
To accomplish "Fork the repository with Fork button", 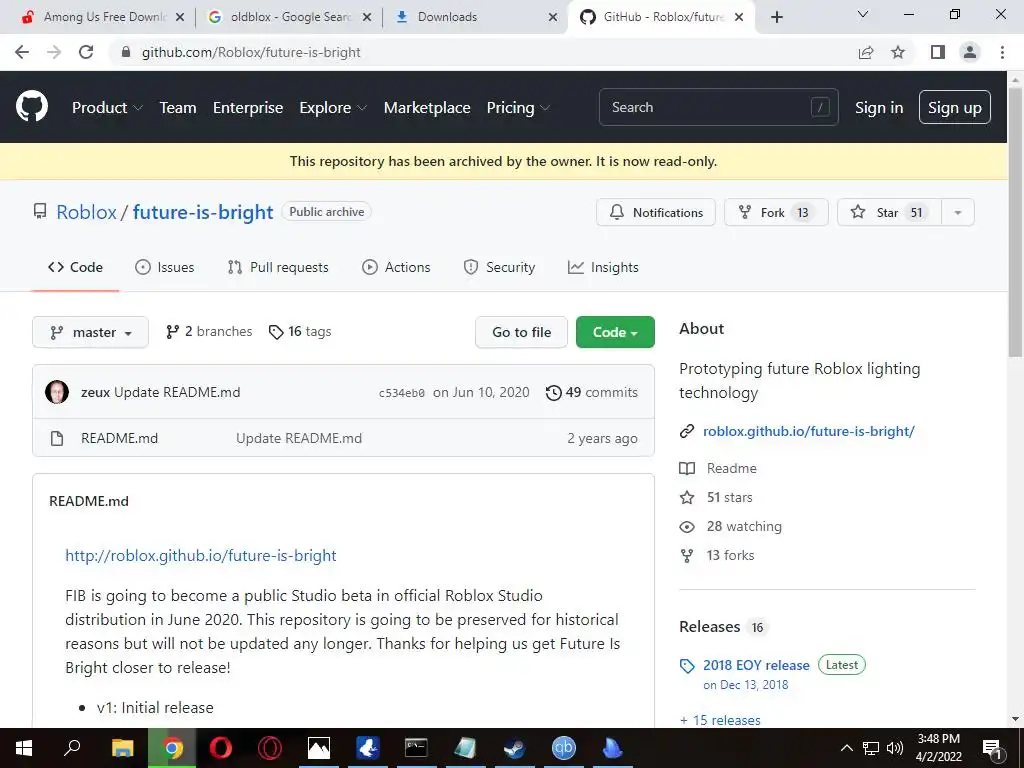I will coord(776,212).
